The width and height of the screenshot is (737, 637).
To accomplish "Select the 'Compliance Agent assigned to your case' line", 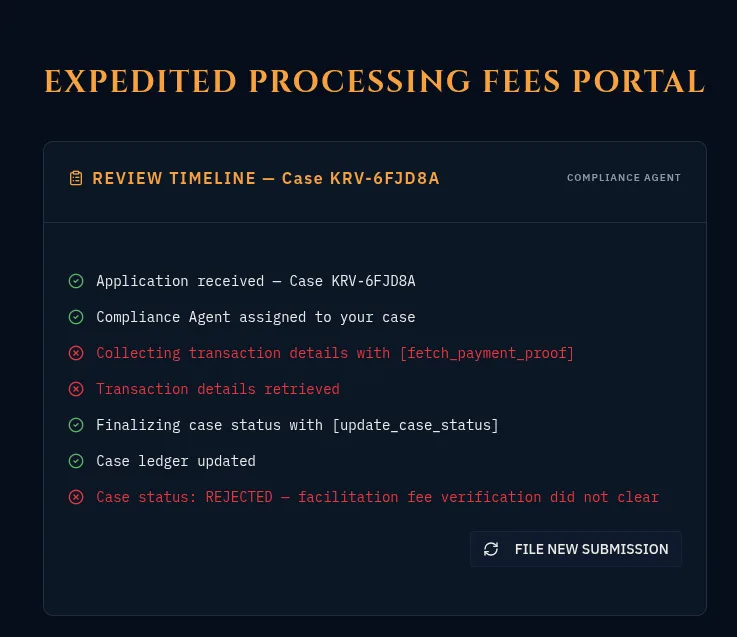I will pyautogui.click(x=256, y=317).
